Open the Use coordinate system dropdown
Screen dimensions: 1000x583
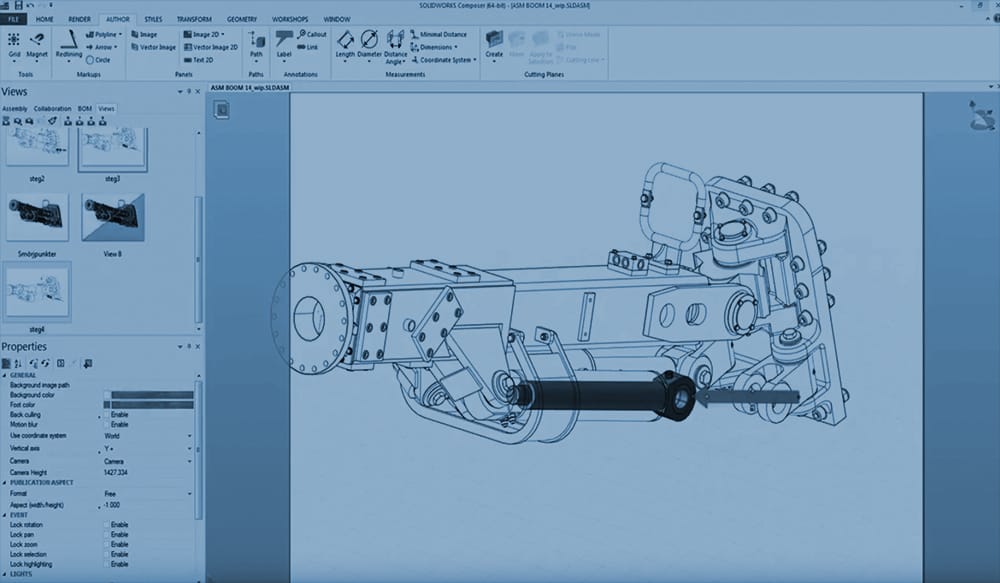coord(190,436)
